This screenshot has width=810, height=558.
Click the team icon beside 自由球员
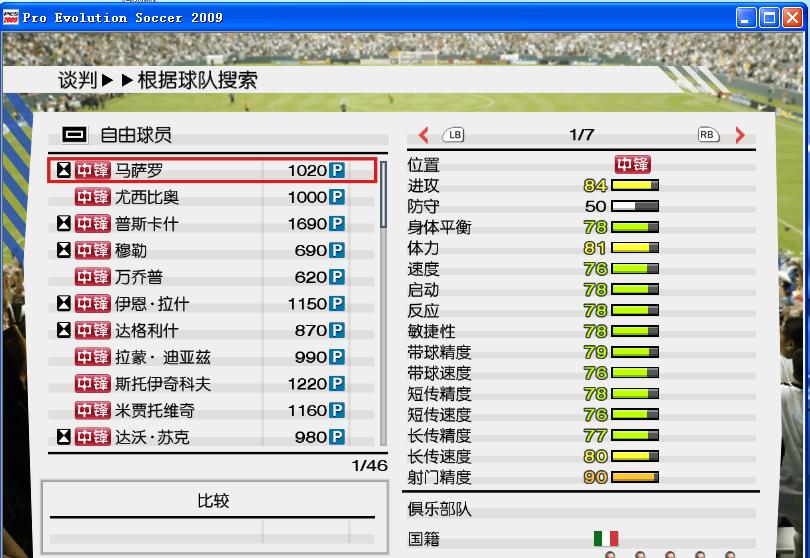[x=74, y=135]
